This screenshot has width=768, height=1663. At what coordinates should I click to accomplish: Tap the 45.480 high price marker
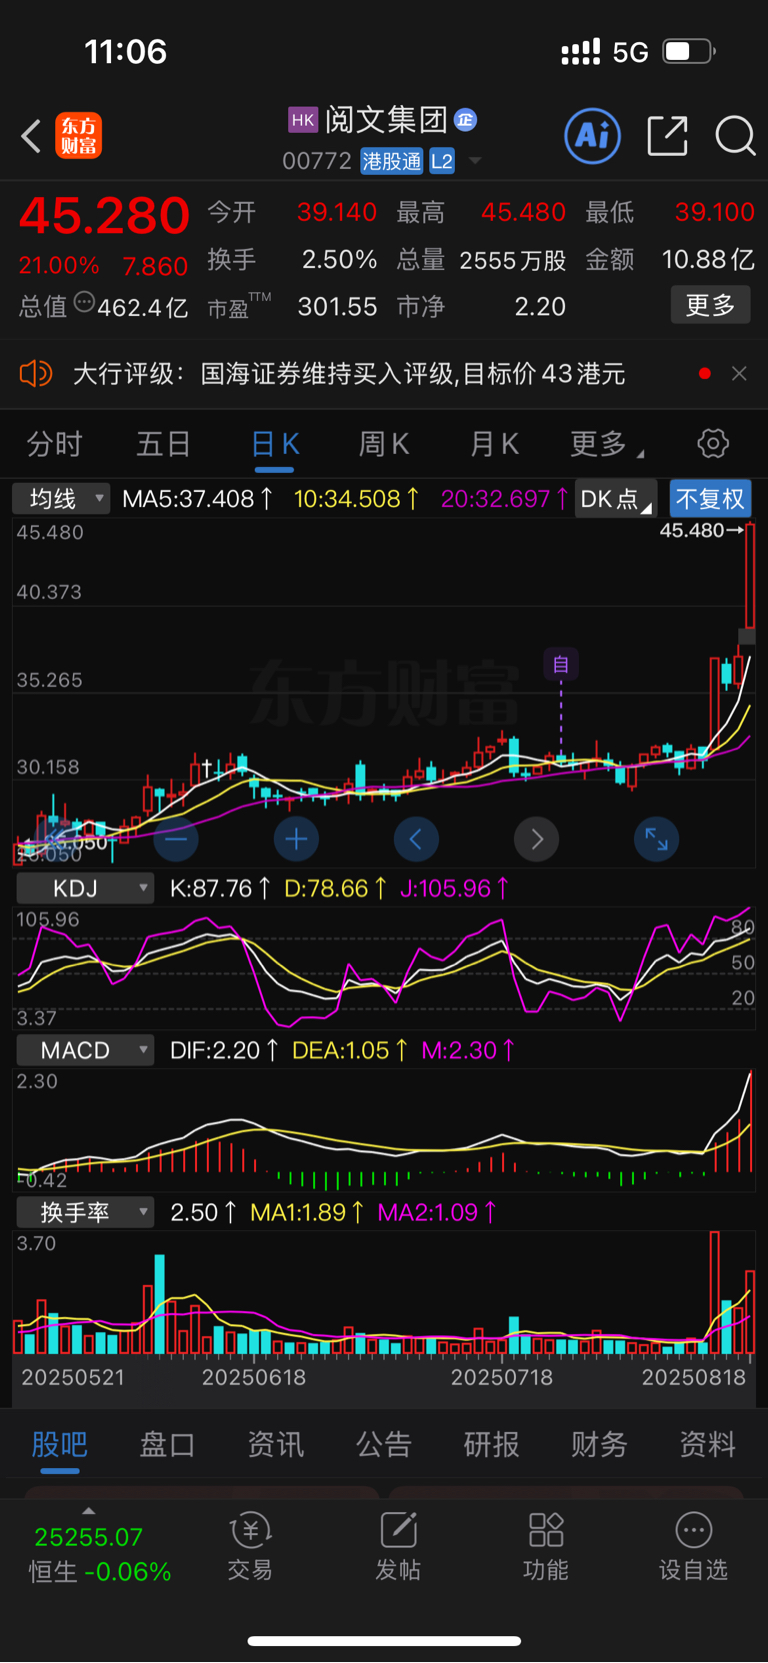[700, 530]
